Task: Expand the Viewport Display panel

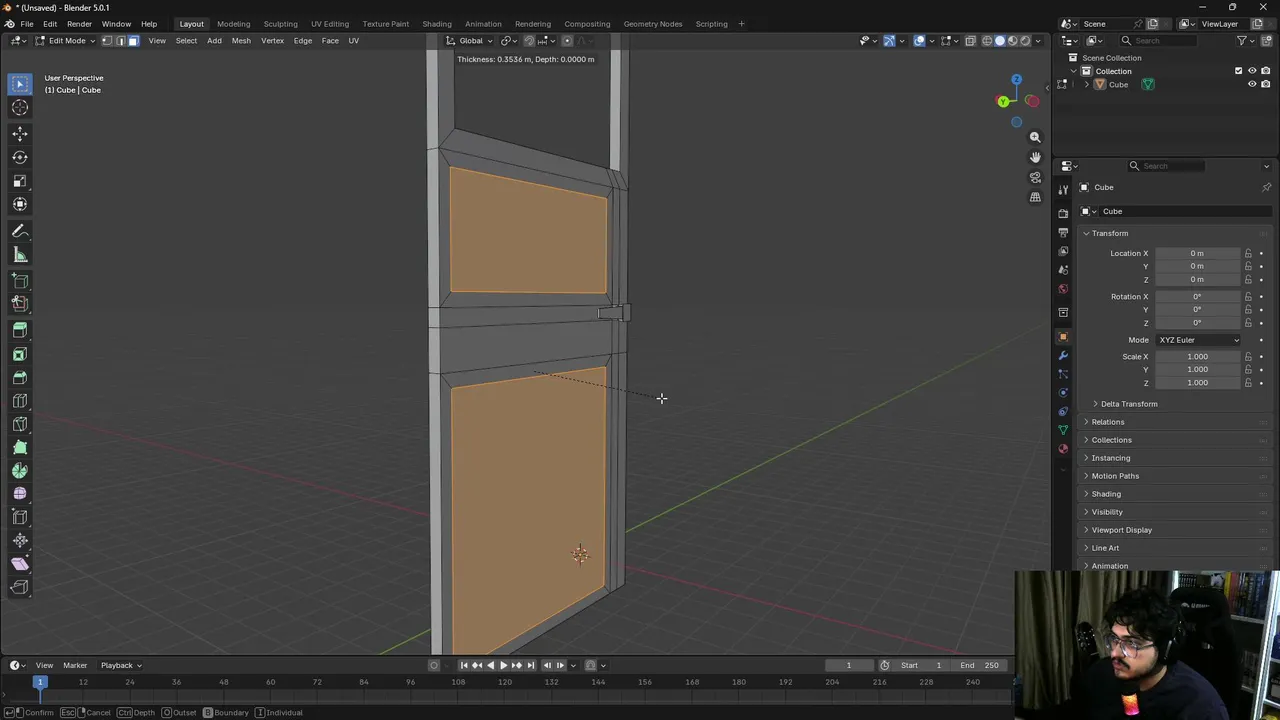Action: click(1121, 530)
